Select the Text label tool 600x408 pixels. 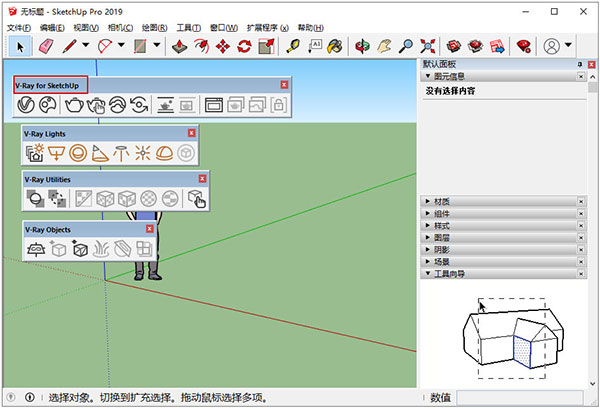[x=314, y=46]
